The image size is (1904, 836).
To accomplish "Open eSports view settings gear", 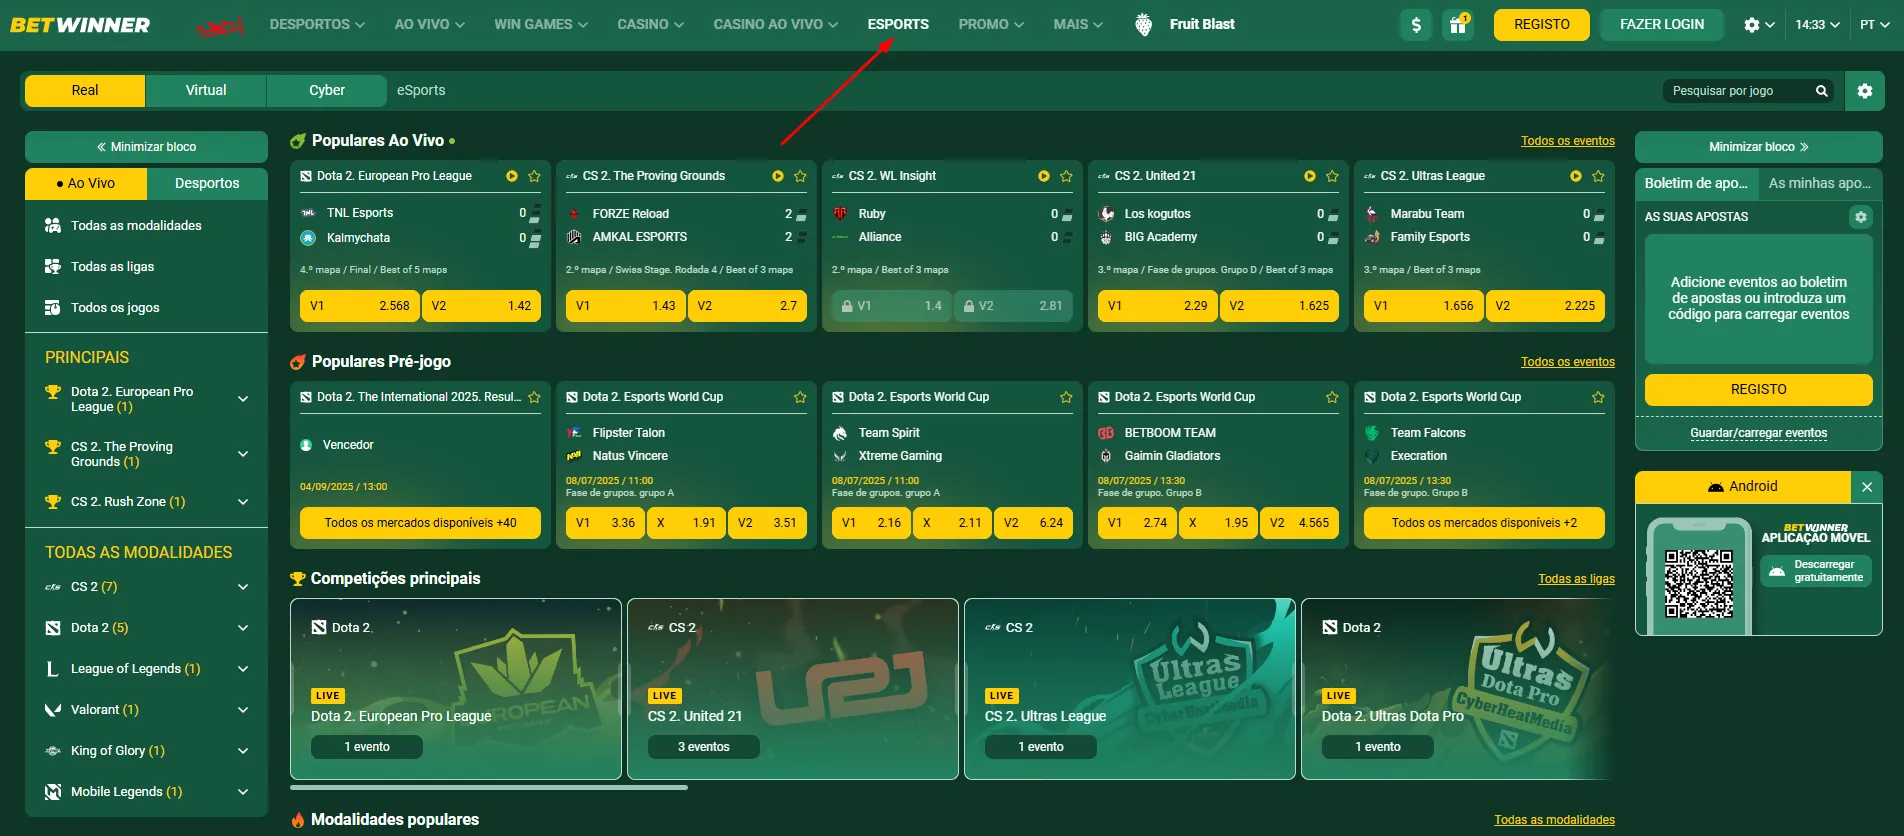I will point(1865,91).
